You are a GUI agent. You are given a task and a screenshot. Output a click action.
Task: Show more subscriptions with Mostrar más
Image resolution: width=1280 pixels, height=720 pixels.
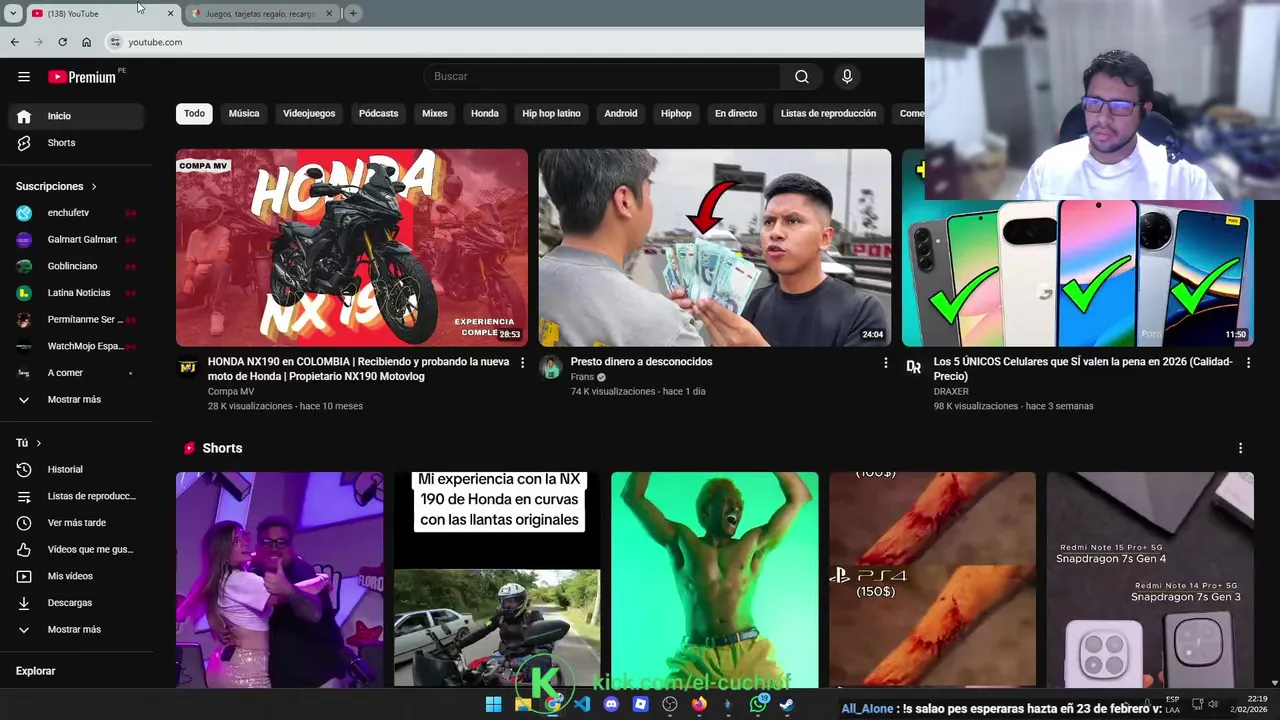click(x=76, y=400)
